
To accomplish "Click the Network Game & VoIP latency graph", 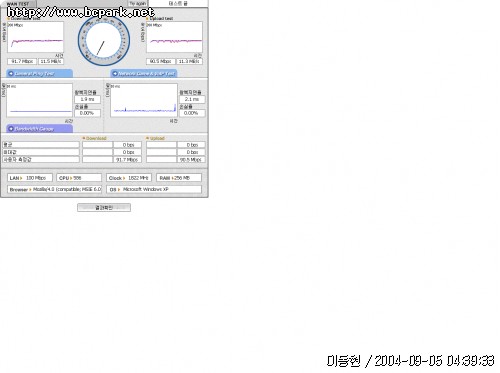I will coord(144,100).
